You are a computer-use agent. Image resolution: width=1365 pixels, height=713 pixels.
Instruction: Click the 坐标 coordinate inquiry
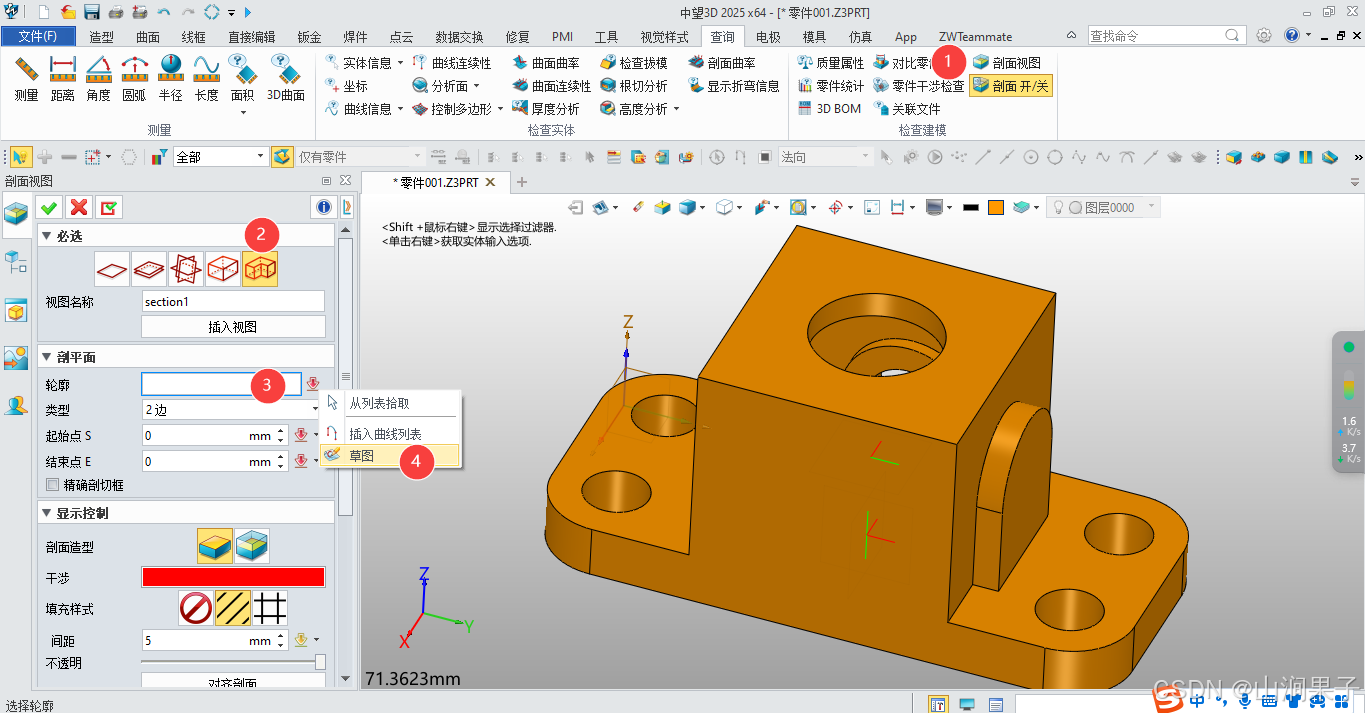(346, 86)
